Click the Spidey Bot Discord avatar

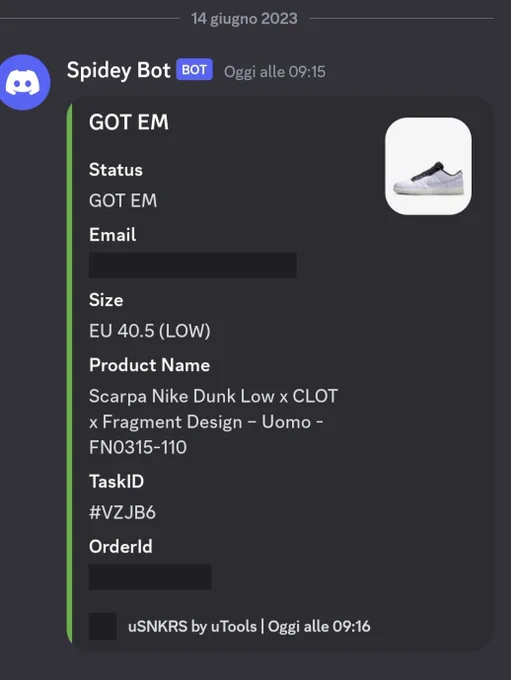pos(25,82)
